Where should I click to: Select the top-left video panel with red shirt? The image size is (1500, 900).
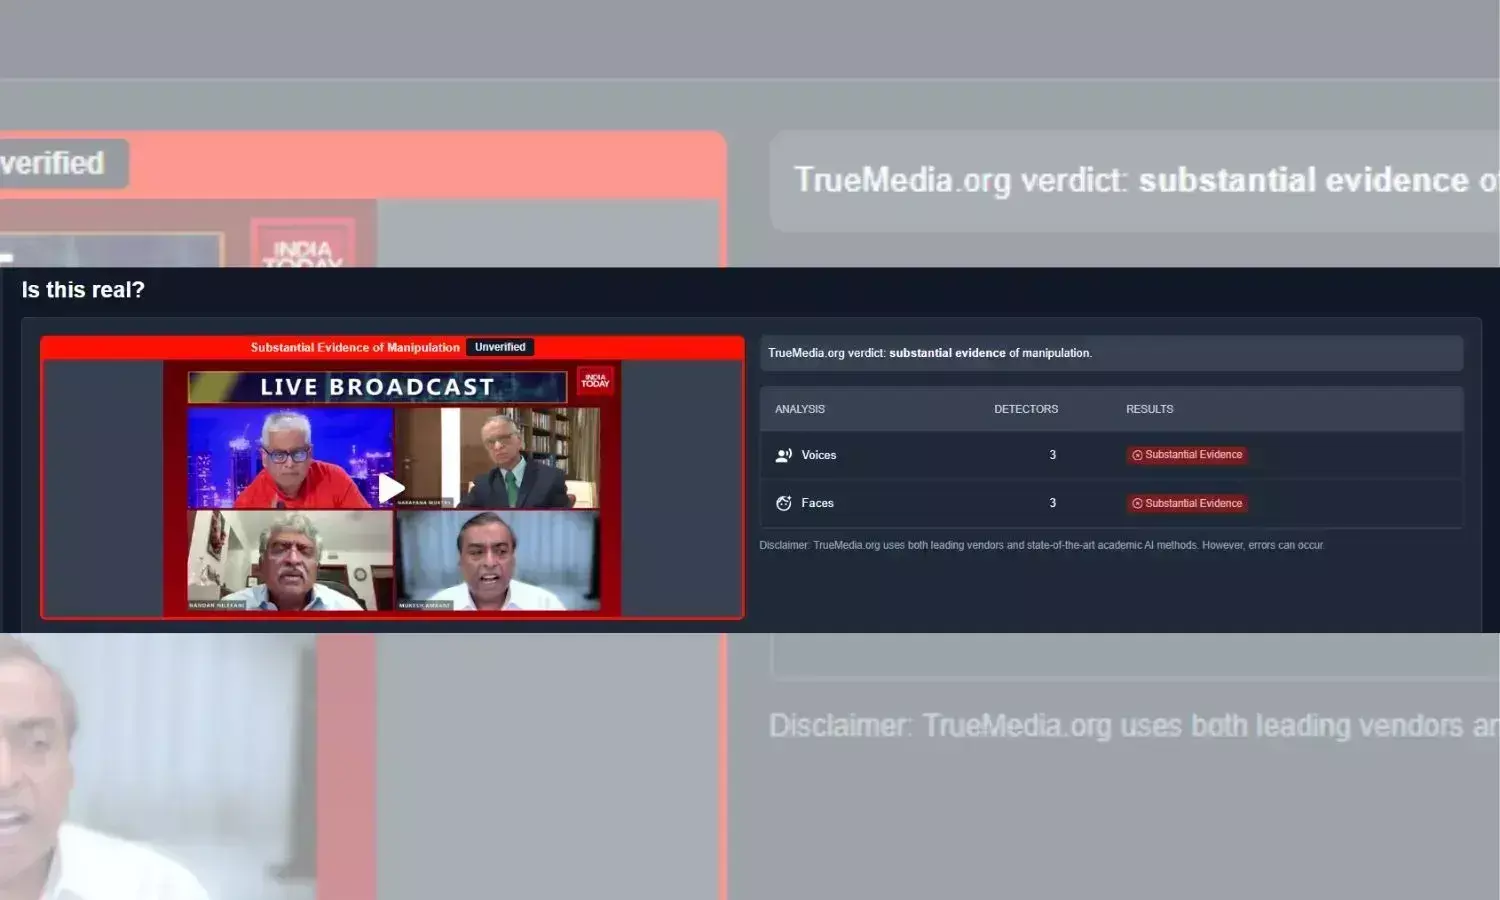pyautogui.click(x=290, y=457)
